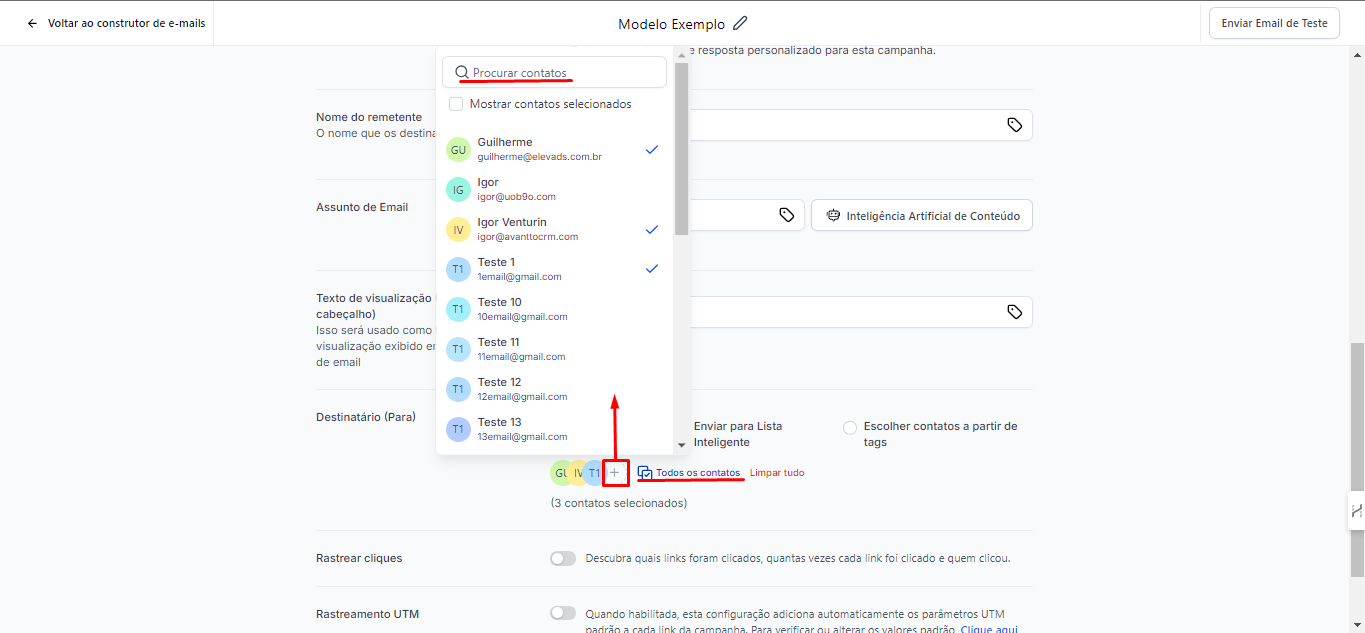Click tag icon in preview text field
1365x633 pixels.
pos(1014,312)
